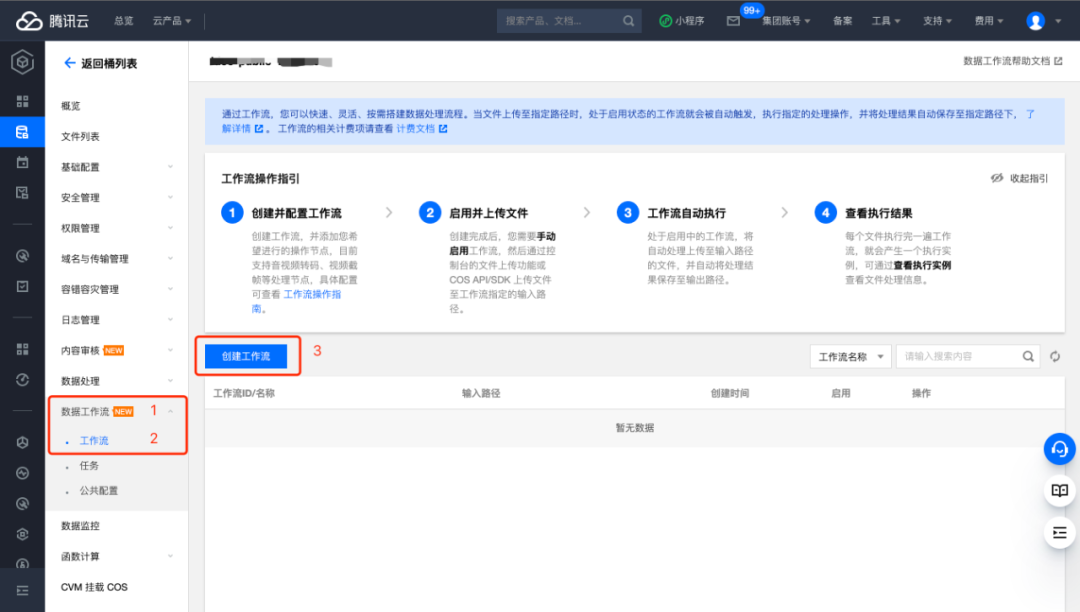Click the collapse menu icon at bottom of left rail
This screenshot has height=612, width=1080.
coord(23,591)
